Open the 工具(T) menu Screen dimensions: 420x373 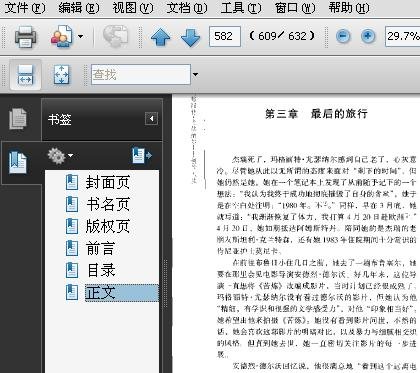tap(241, 7)
